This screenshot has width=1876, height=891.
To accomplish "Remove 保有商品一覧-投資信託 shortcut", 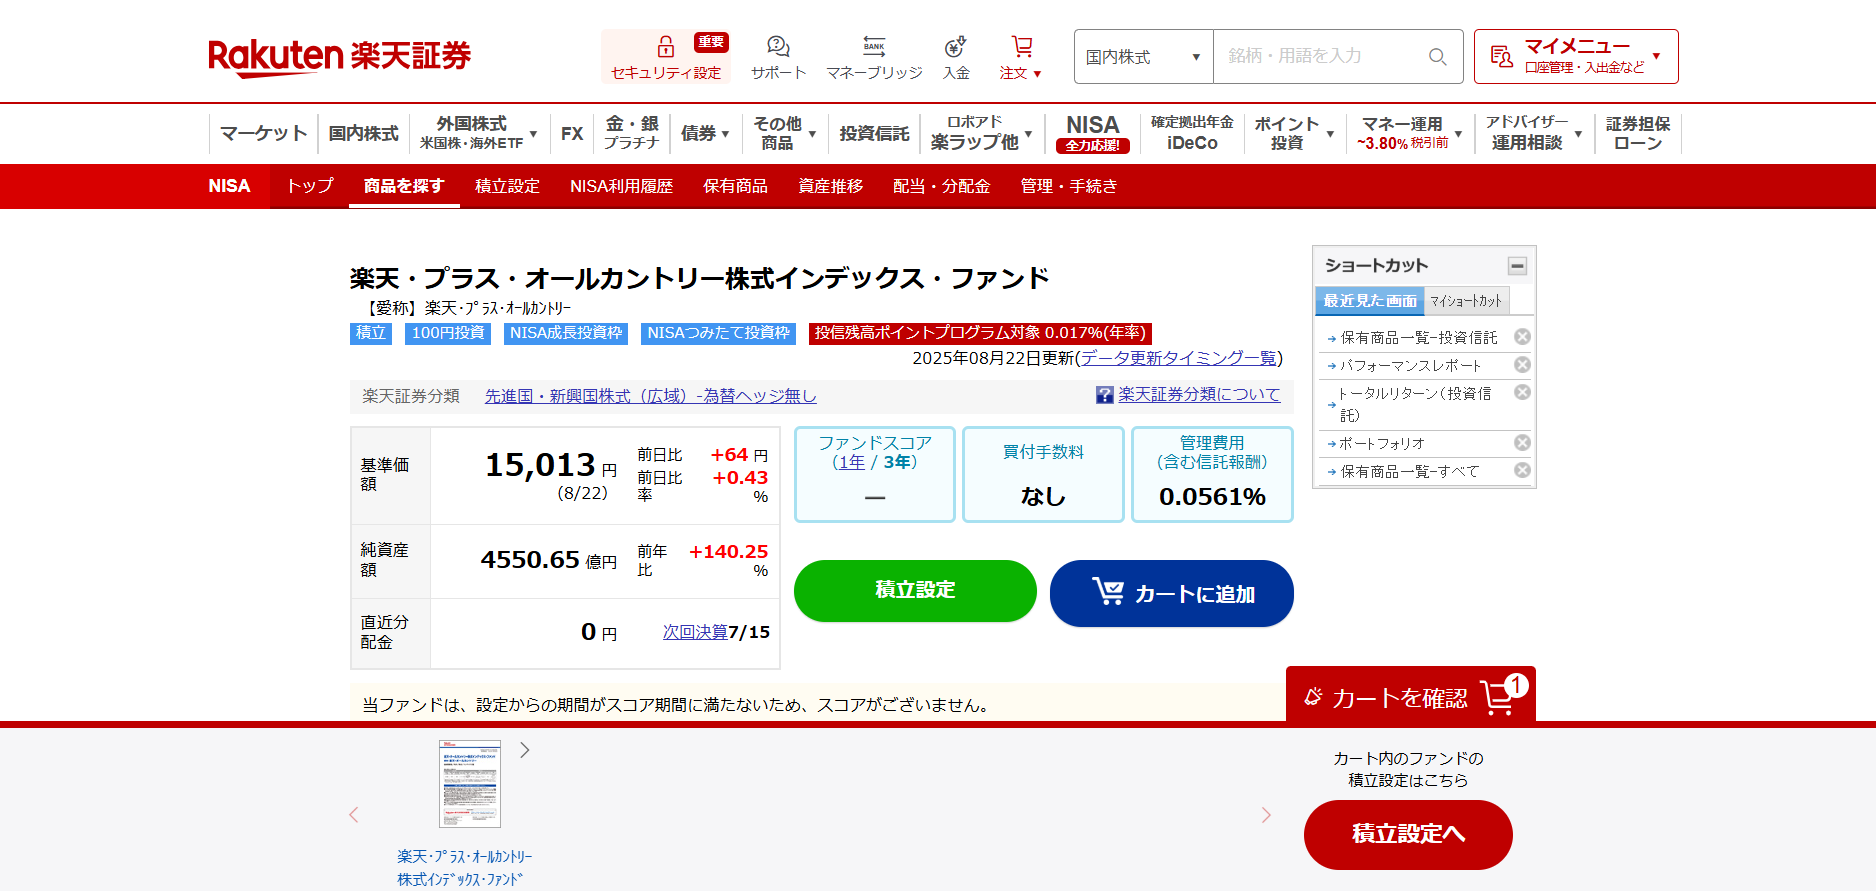I will (x=1522, y=337).
